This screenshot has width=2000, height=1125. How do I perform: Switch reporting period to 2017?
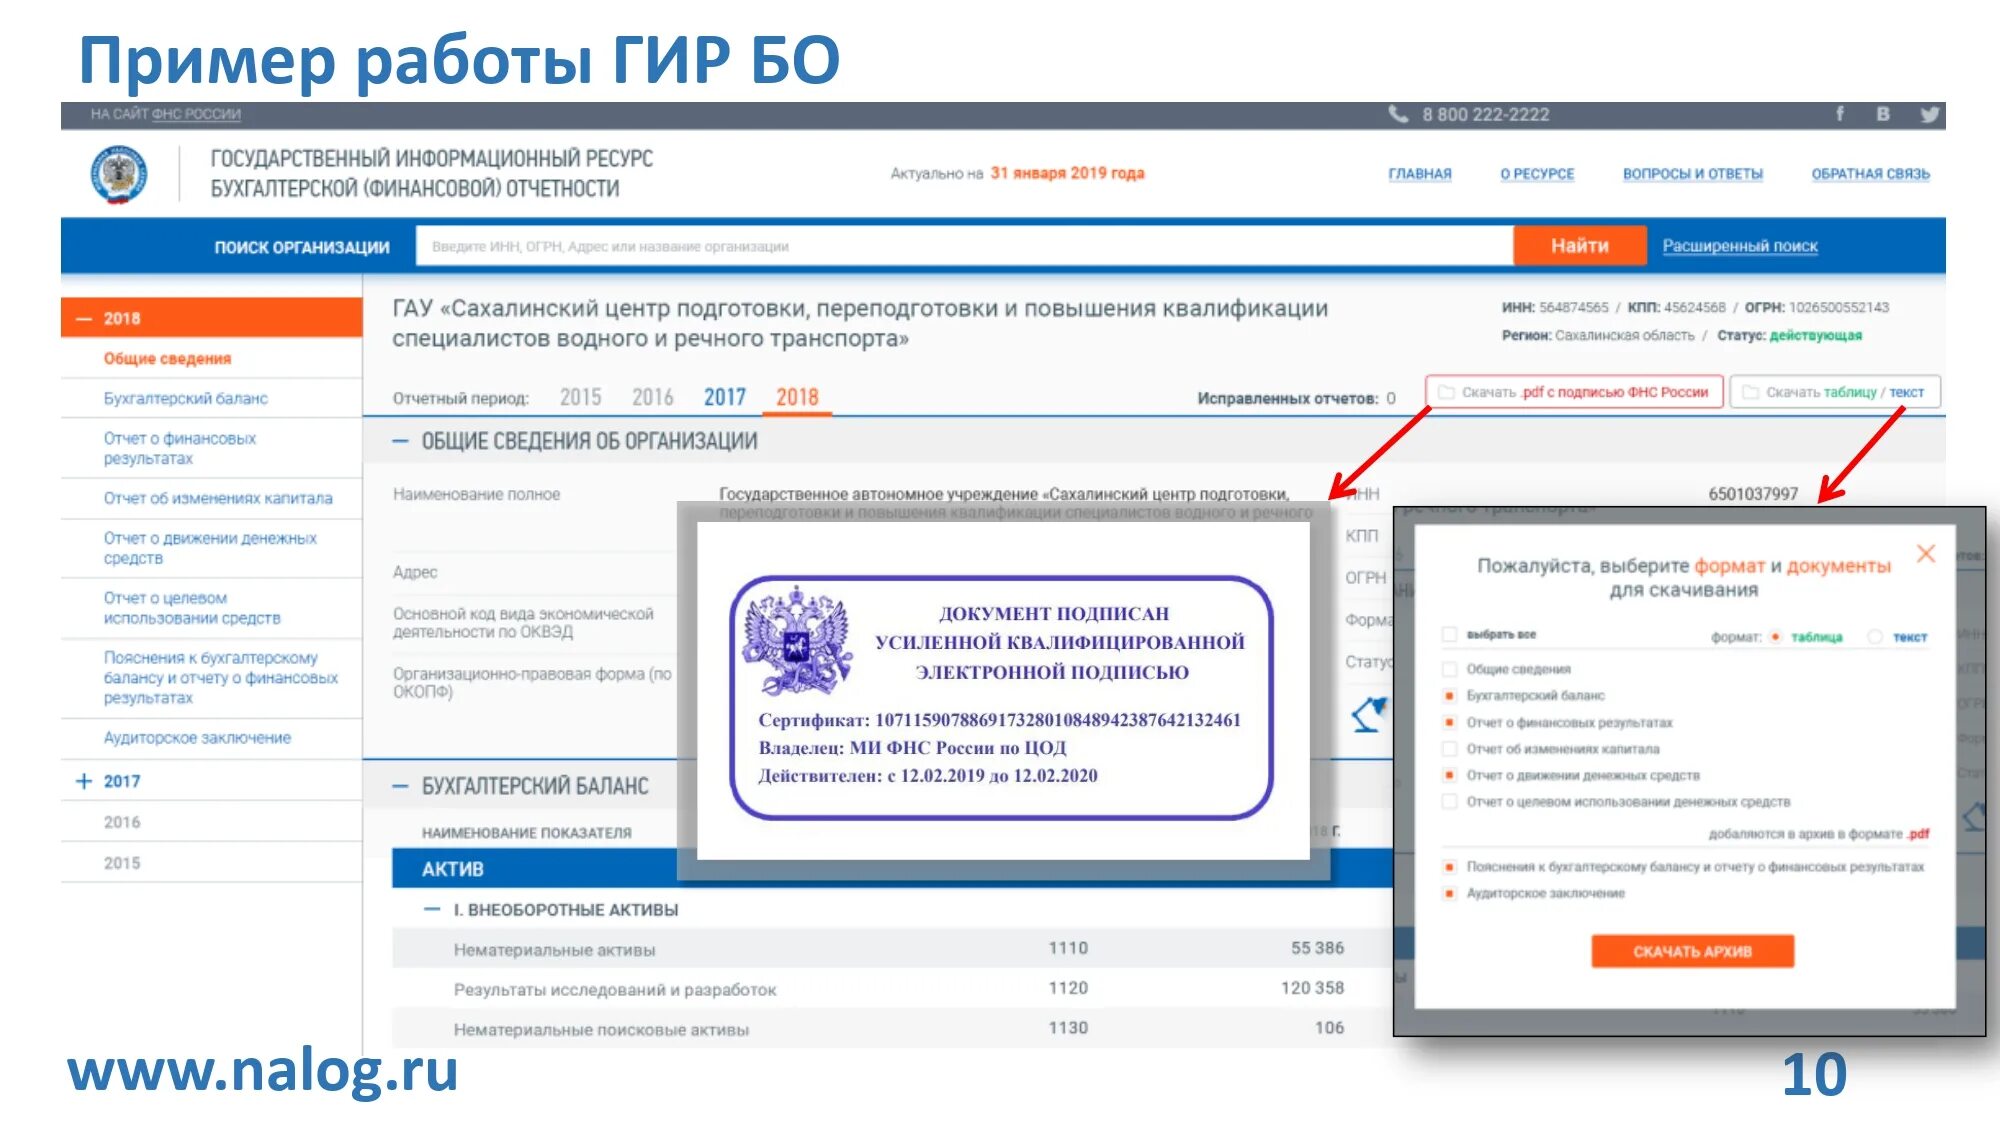click(725, 397)
